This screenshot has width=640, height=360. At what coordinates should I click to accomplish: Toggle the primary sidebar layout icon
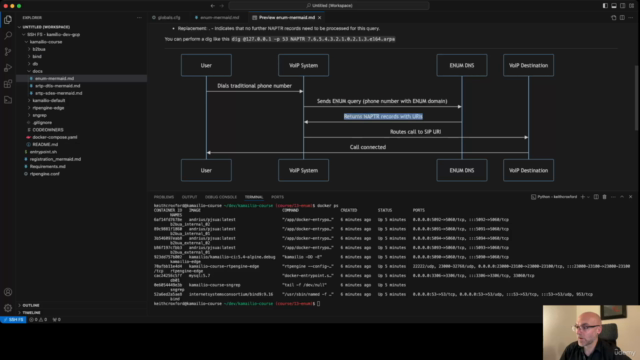605,6
